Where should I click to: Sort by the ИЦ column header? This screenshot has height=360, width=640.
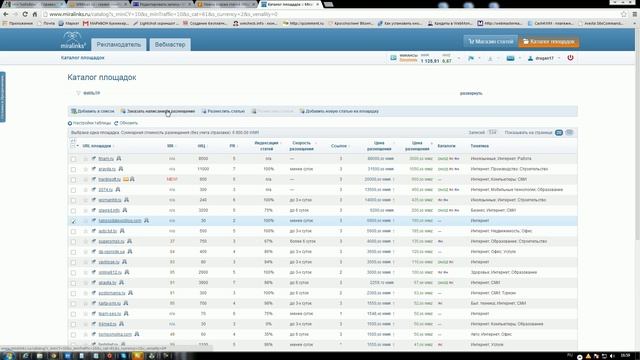[202, 146]
